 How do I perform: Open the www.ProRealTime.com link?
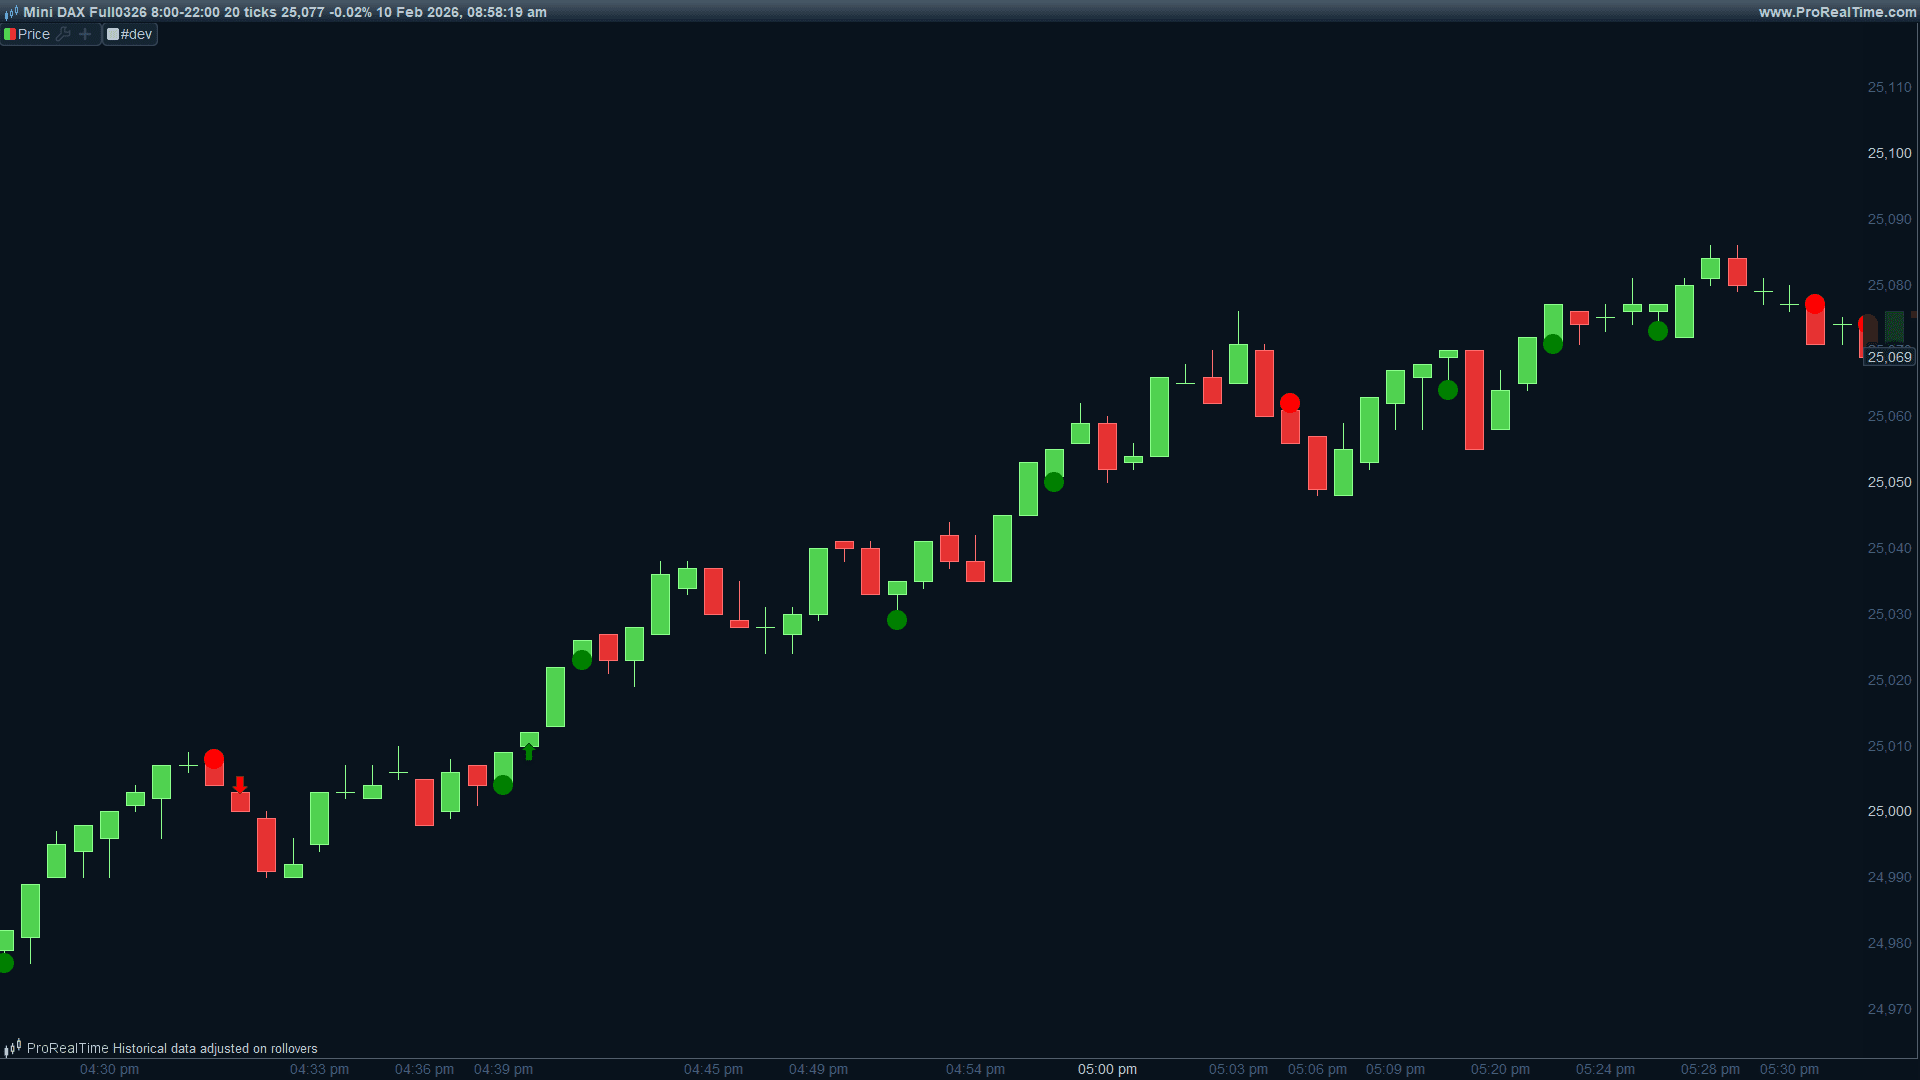click(x=1836, y=12)
